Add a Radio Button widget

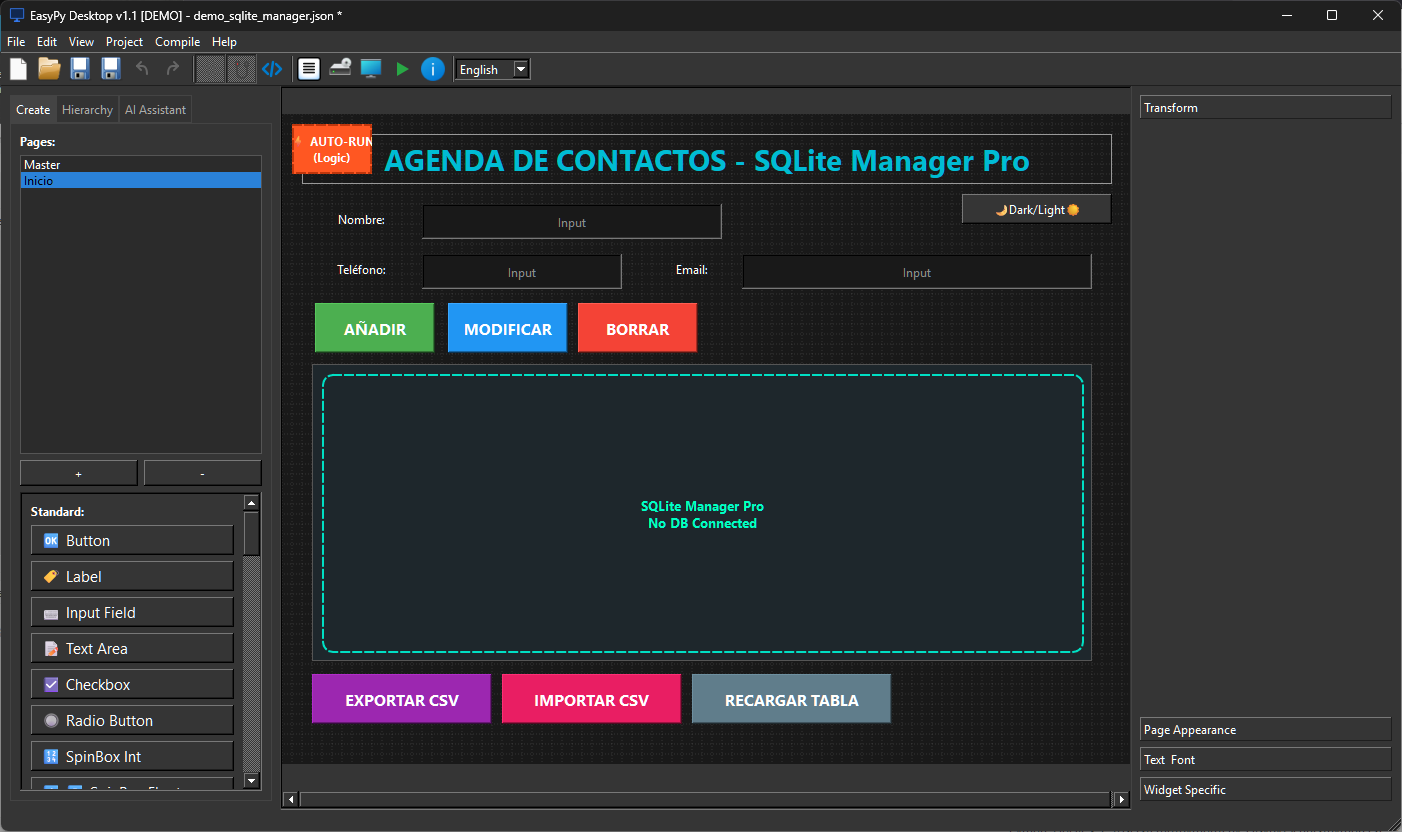(132, 720)
